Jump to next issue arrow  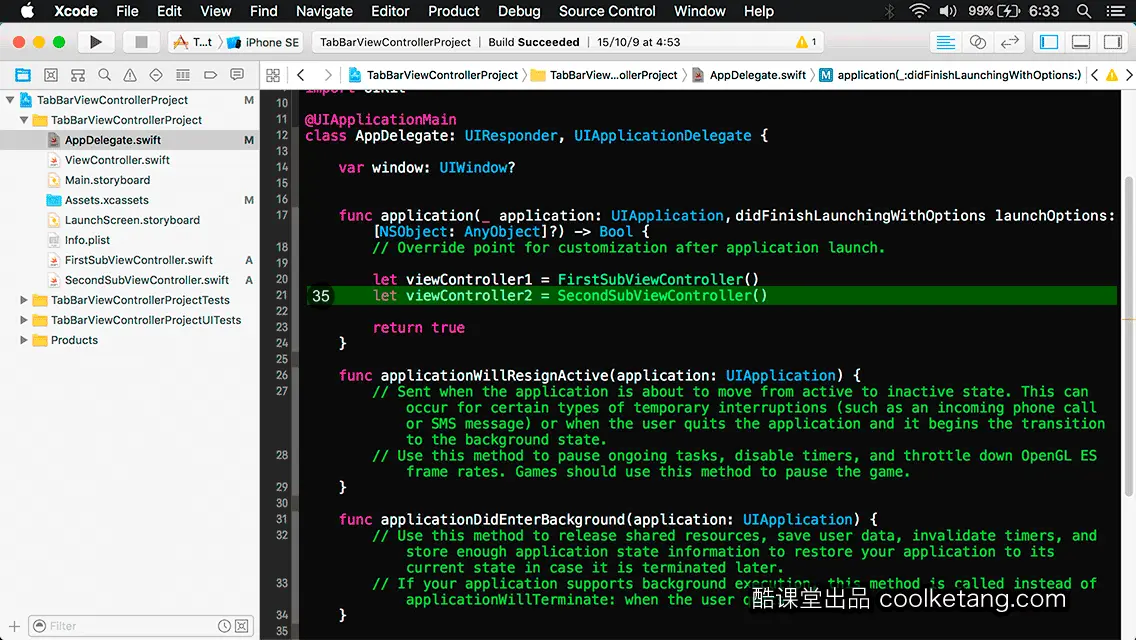click(x=1129, y=75)
